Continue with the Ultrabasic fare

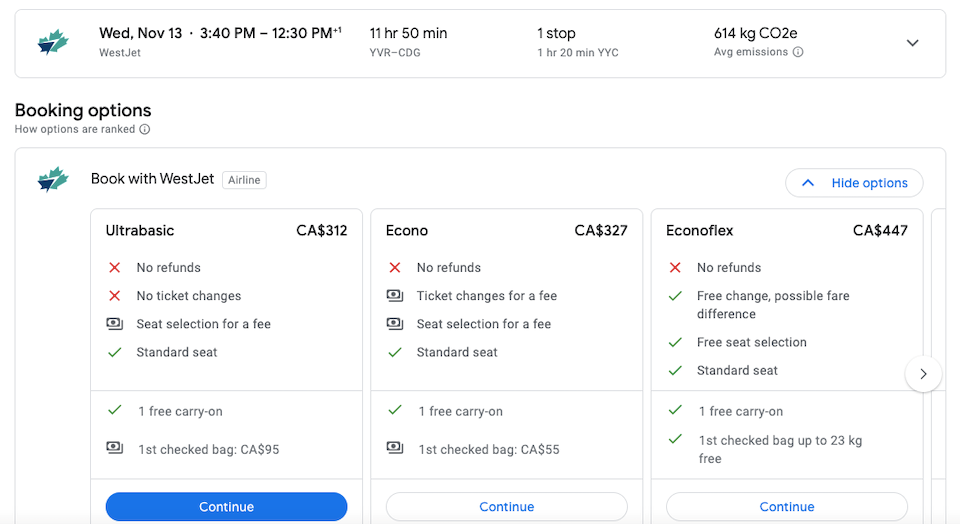tap(227, 507)
